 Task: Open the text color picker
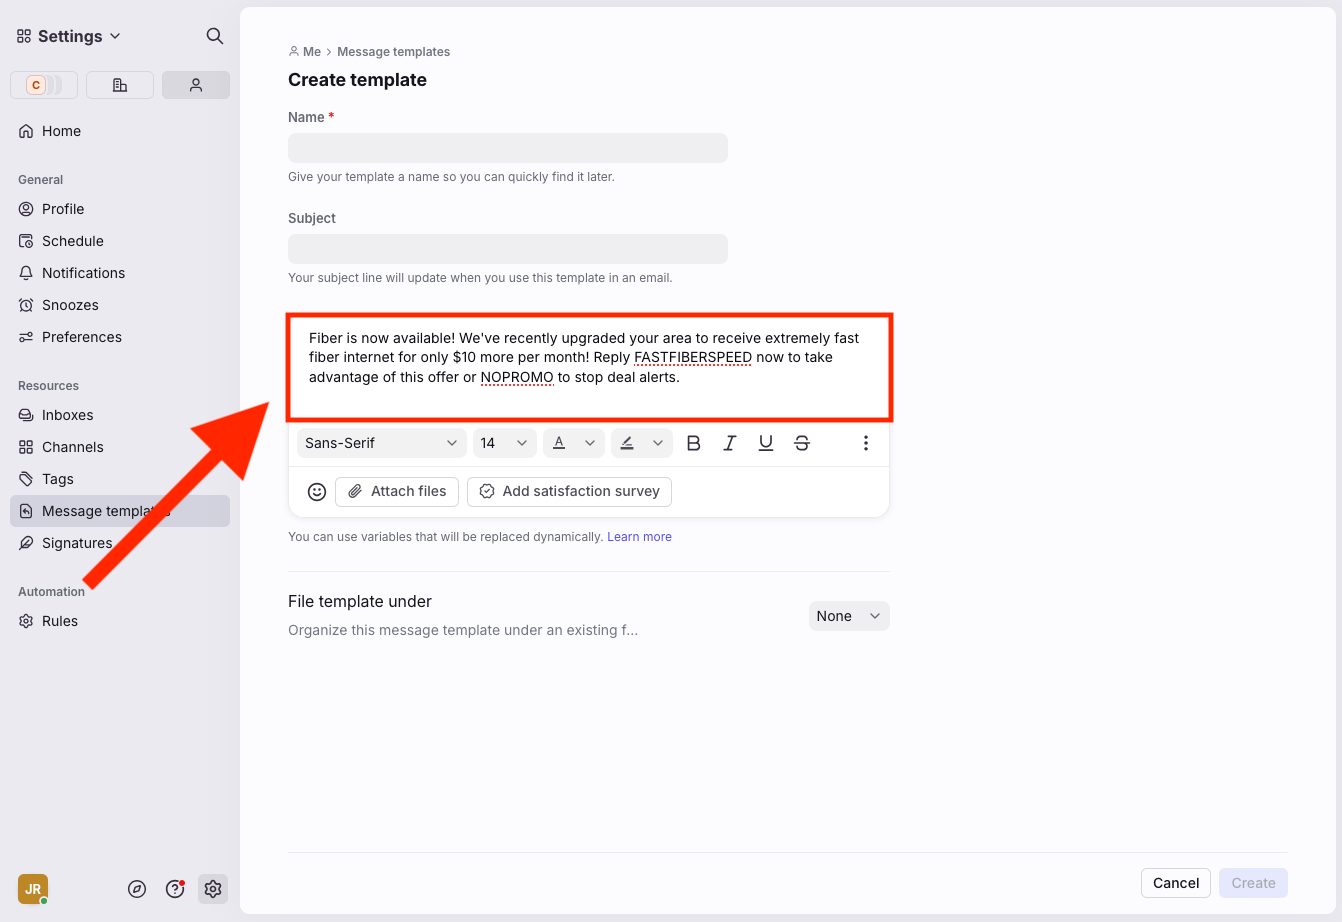[x=573, y=443]
